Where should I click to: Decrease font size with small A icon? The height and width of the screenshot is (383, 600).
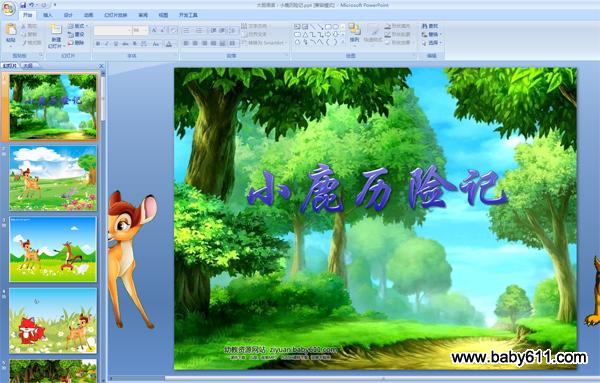[x=163, y=30]
